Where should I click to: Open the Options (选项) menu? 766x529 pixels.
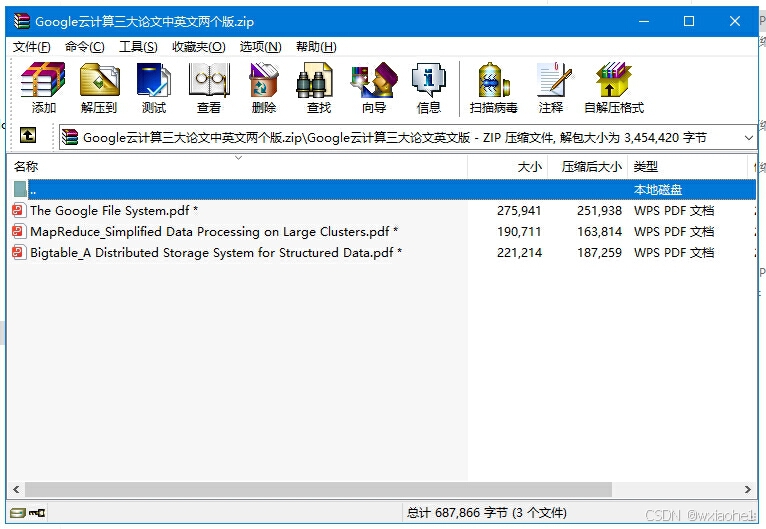click(260, 47)
